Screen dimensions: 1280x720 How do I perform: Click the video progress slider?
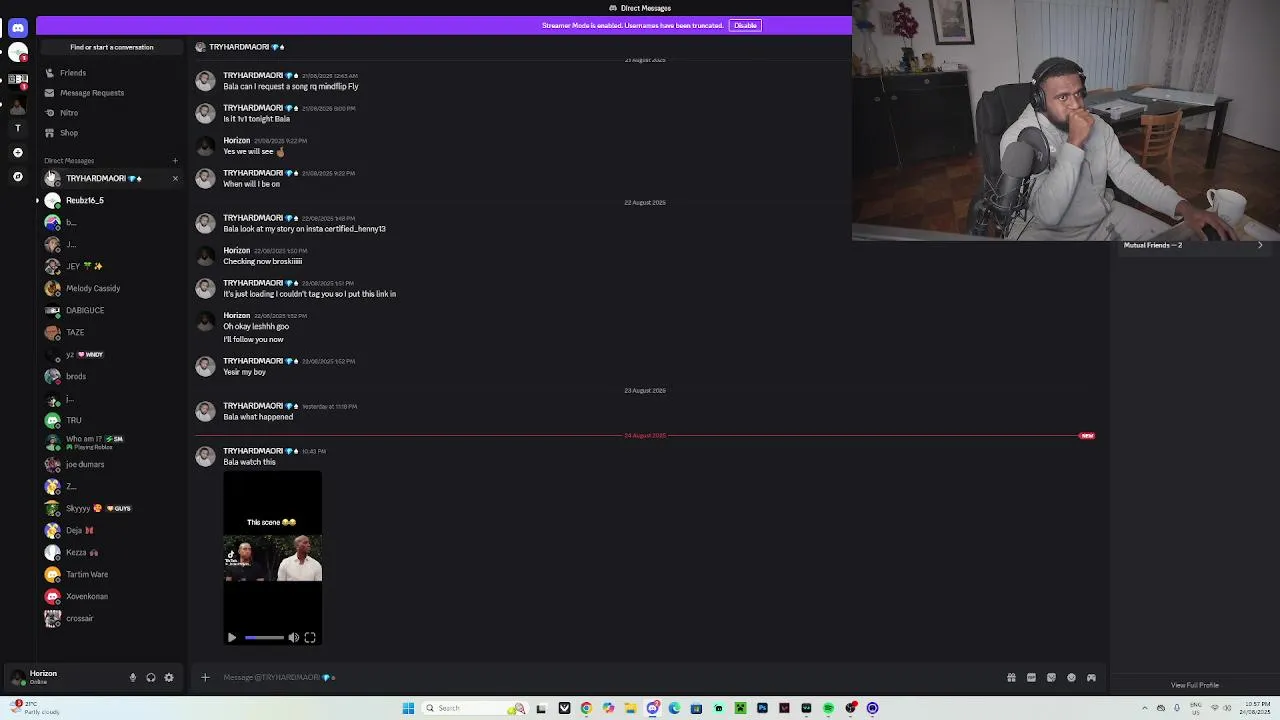264,638
